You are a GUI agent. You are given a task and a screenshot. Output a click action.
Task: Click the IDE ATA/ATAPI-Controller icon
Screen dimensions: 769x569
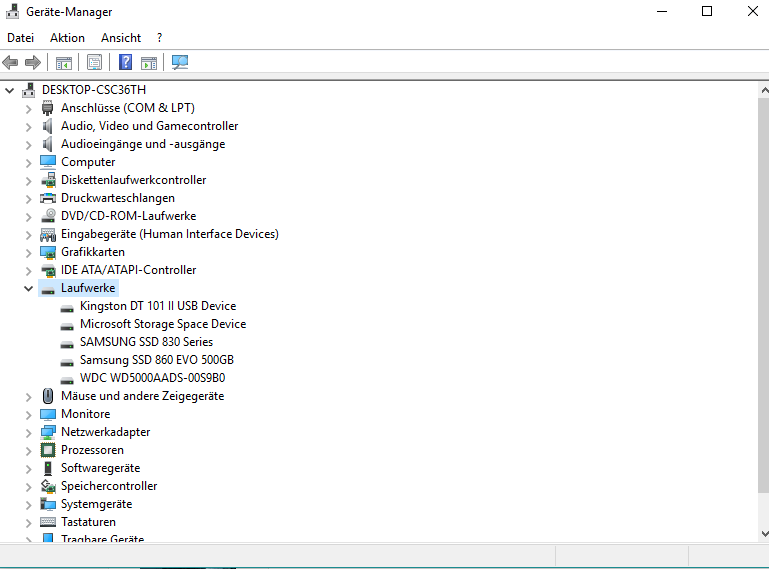pos(48,270)
